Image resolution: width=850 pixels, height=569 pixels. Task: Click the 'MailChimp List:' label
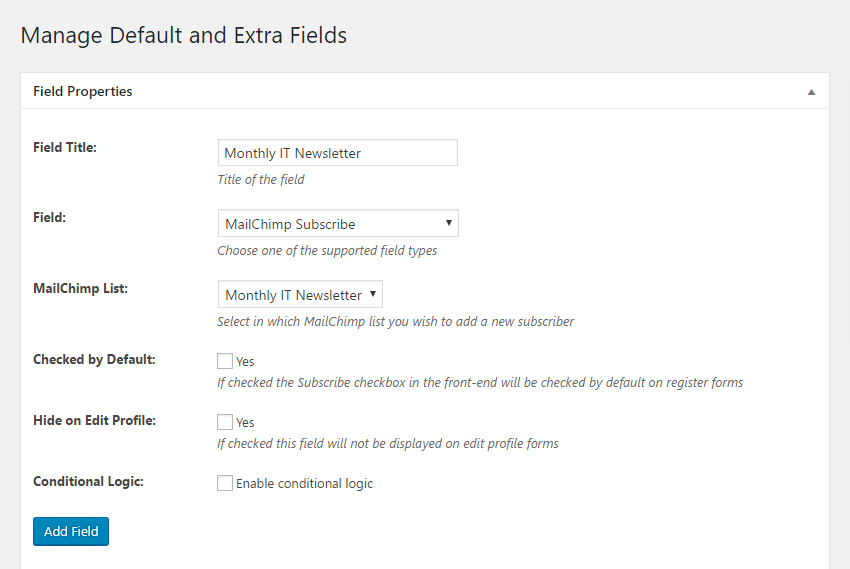(80, 288)
